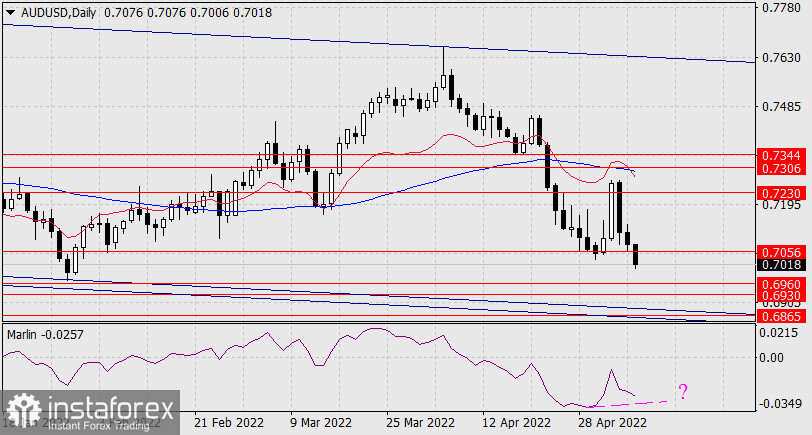Click the 0.00 oscillator zero level value

pyautogui.click(x=773, y=357)
